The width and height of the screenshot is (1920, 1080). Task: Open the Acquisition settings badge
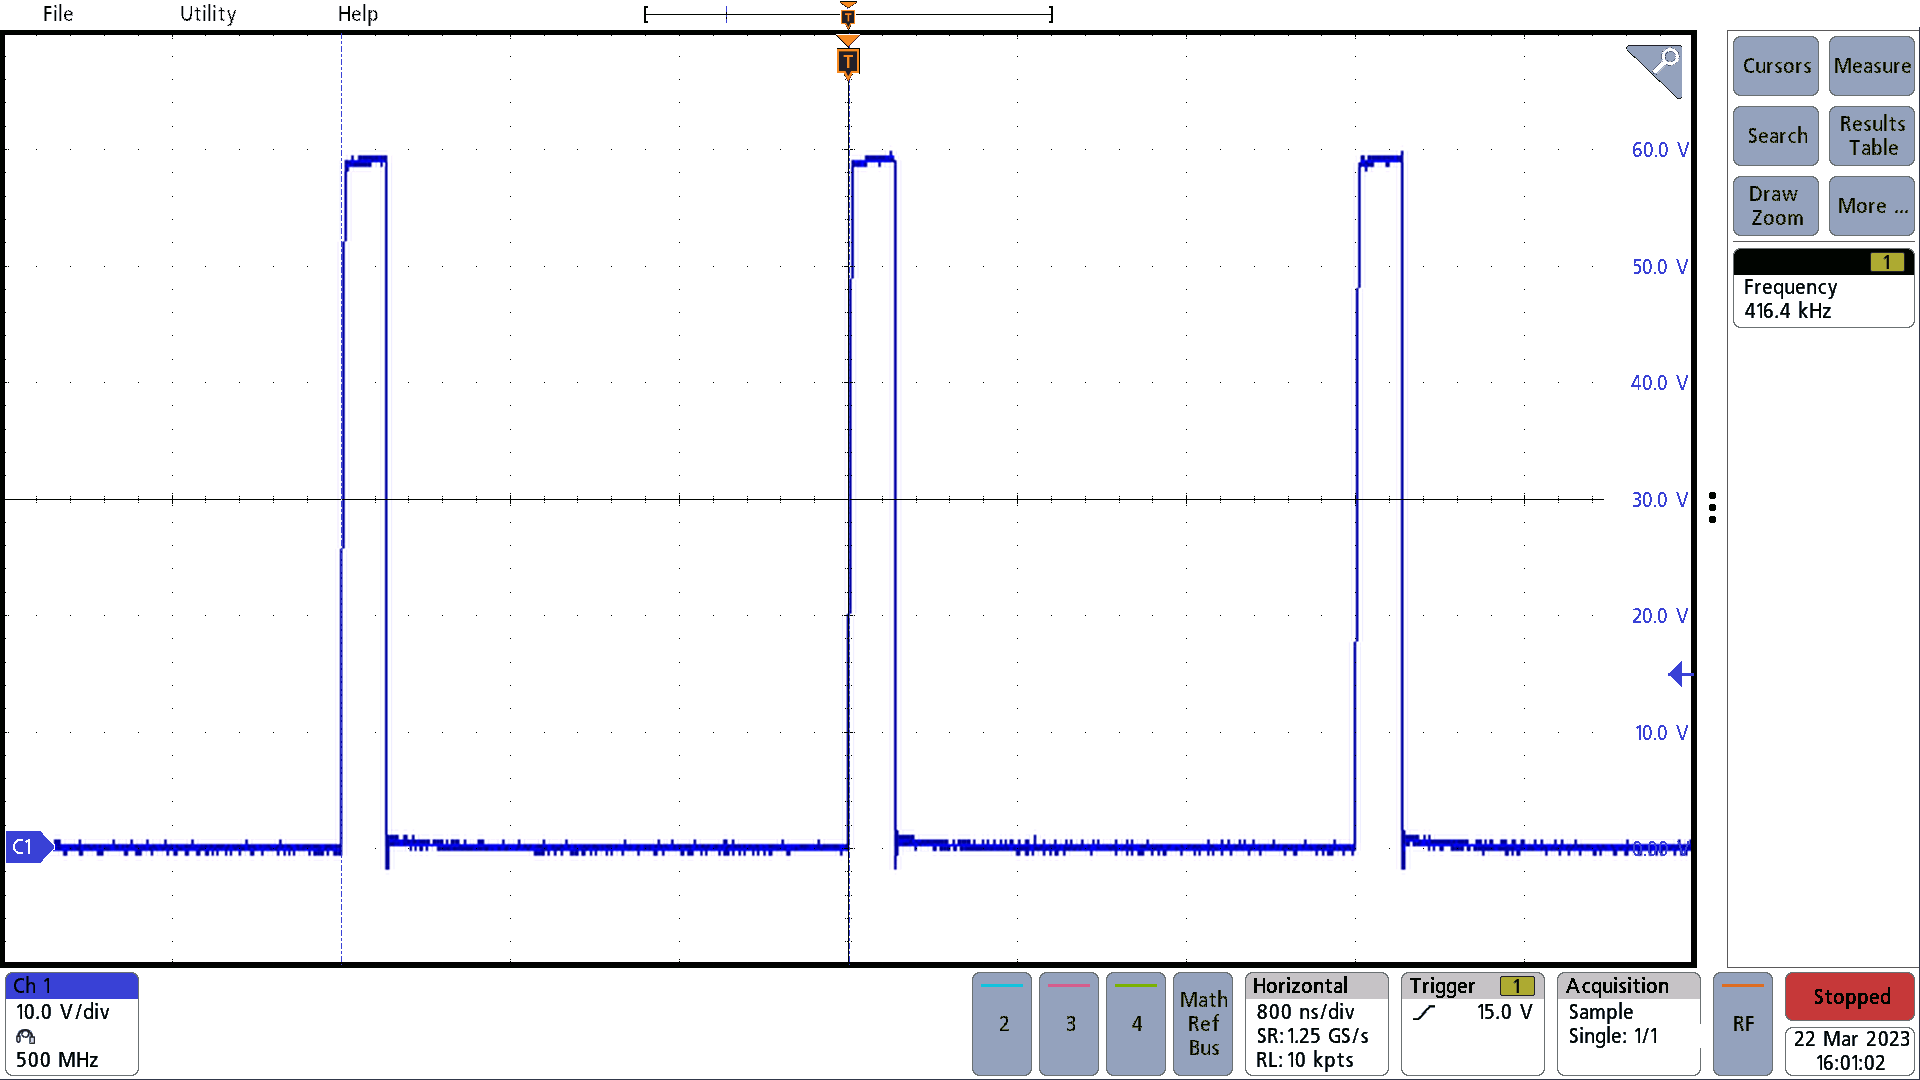click(x=1629, y=1024)
